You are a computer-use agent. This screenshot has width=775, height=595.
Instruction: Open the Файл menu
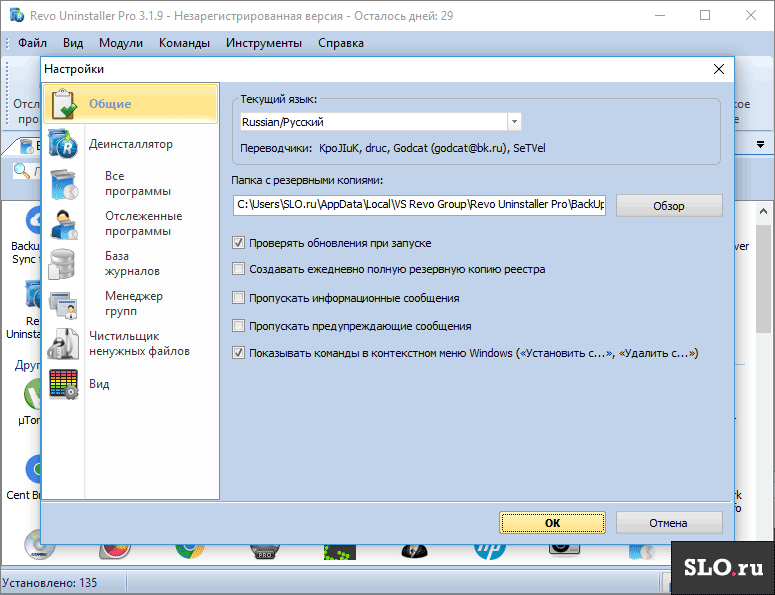point(33,43)
